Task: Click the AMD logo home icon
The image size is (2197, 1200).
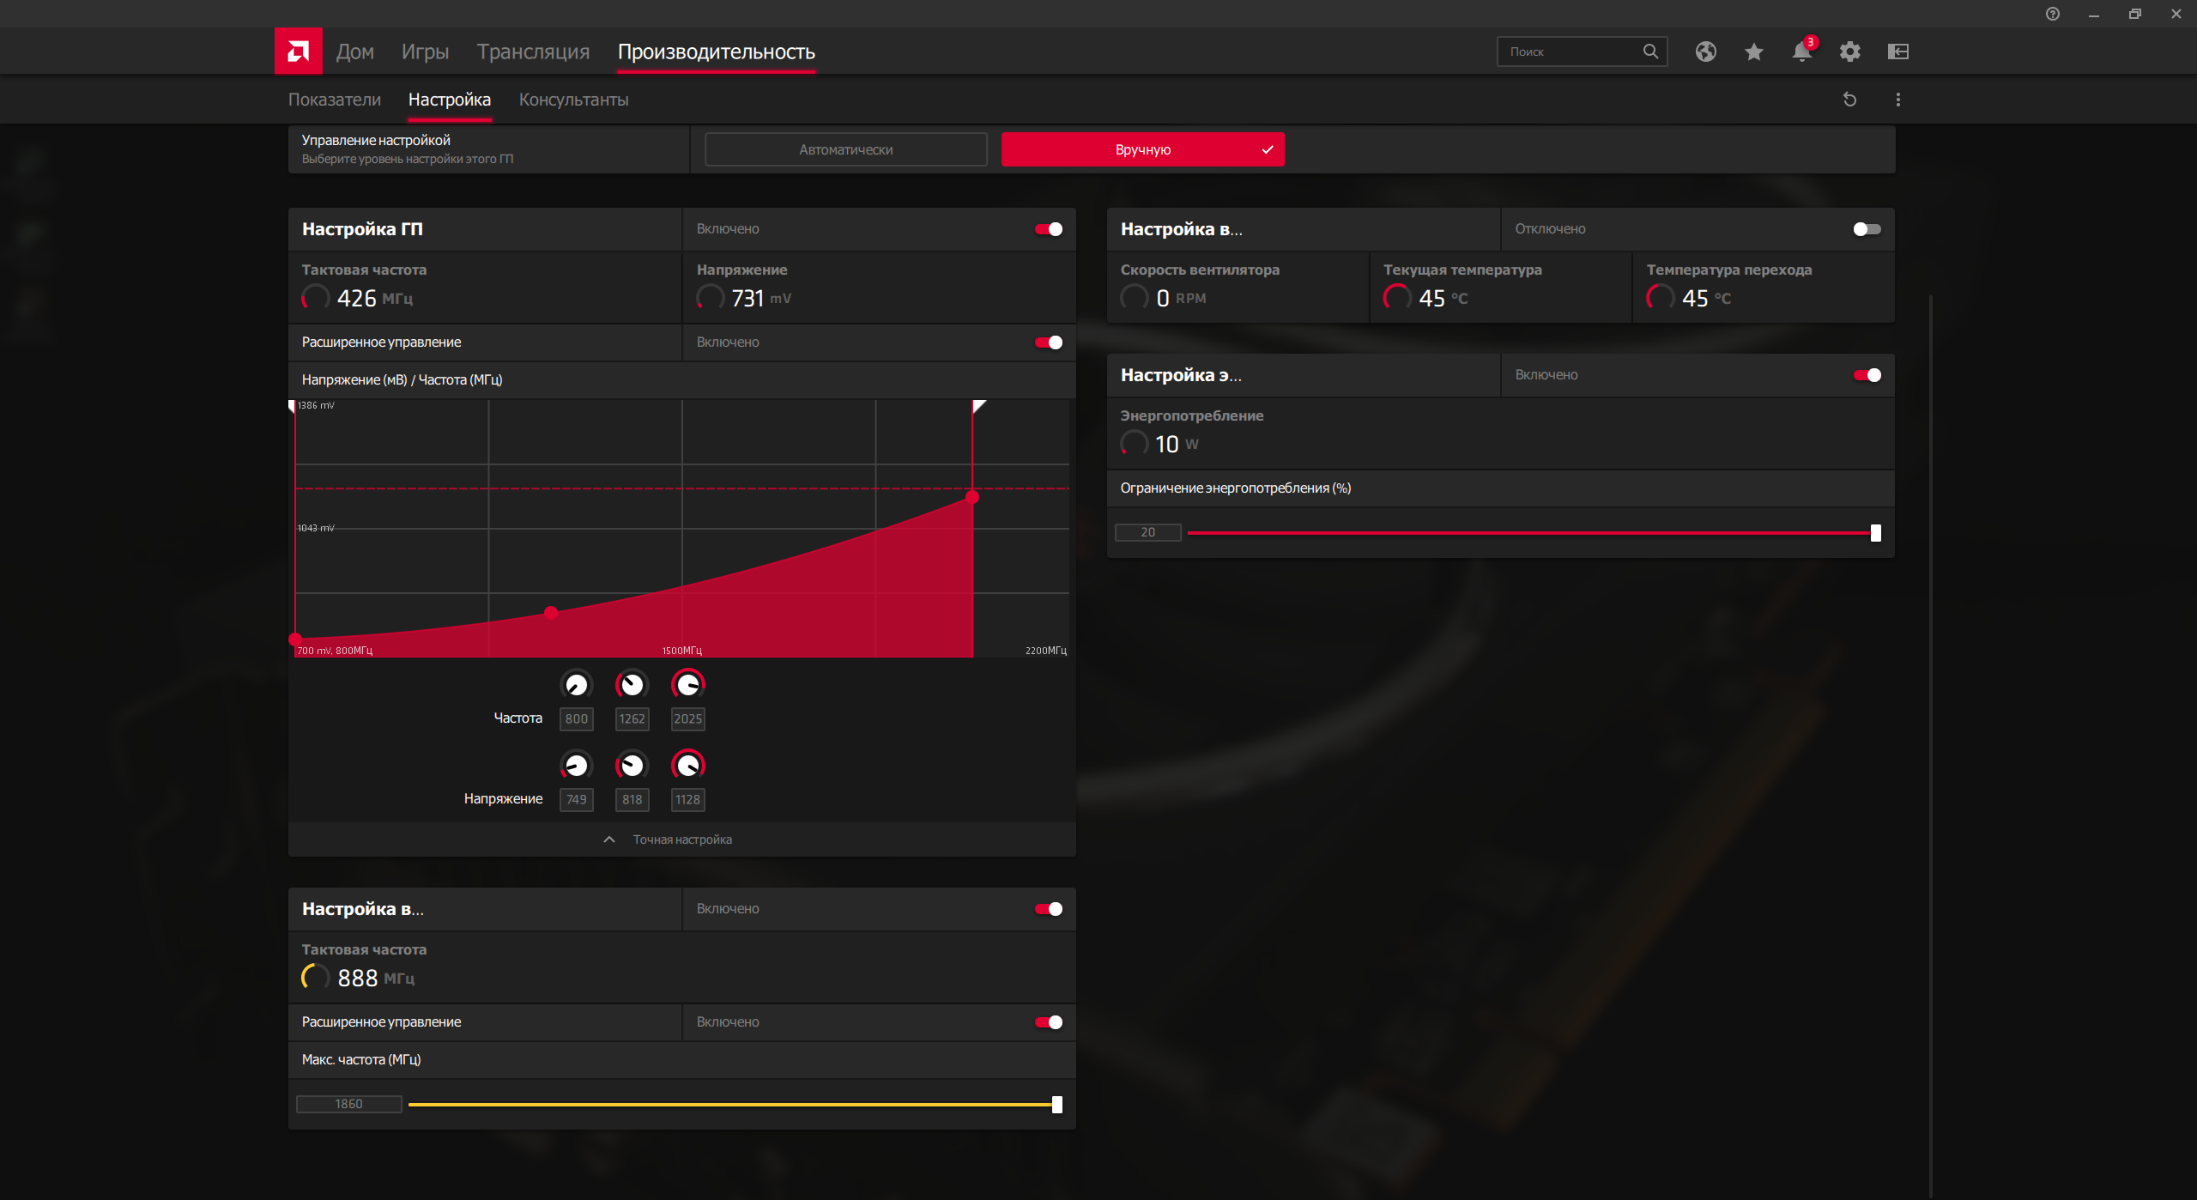Action: [x=298, y=51]
